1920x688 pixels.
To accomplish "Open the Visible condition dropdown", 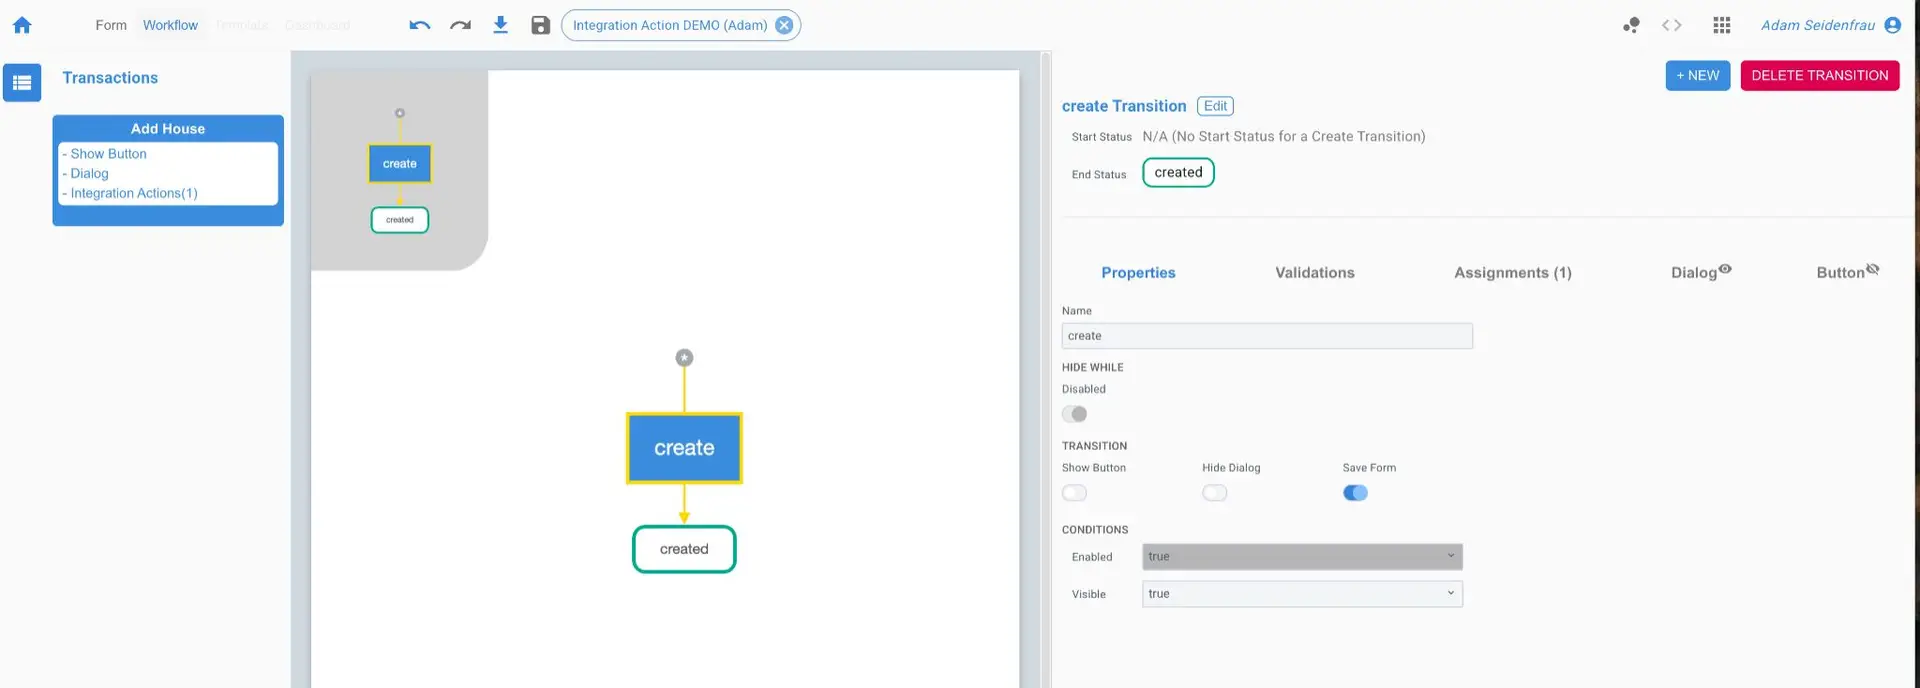I will [x=1302, y=594].
